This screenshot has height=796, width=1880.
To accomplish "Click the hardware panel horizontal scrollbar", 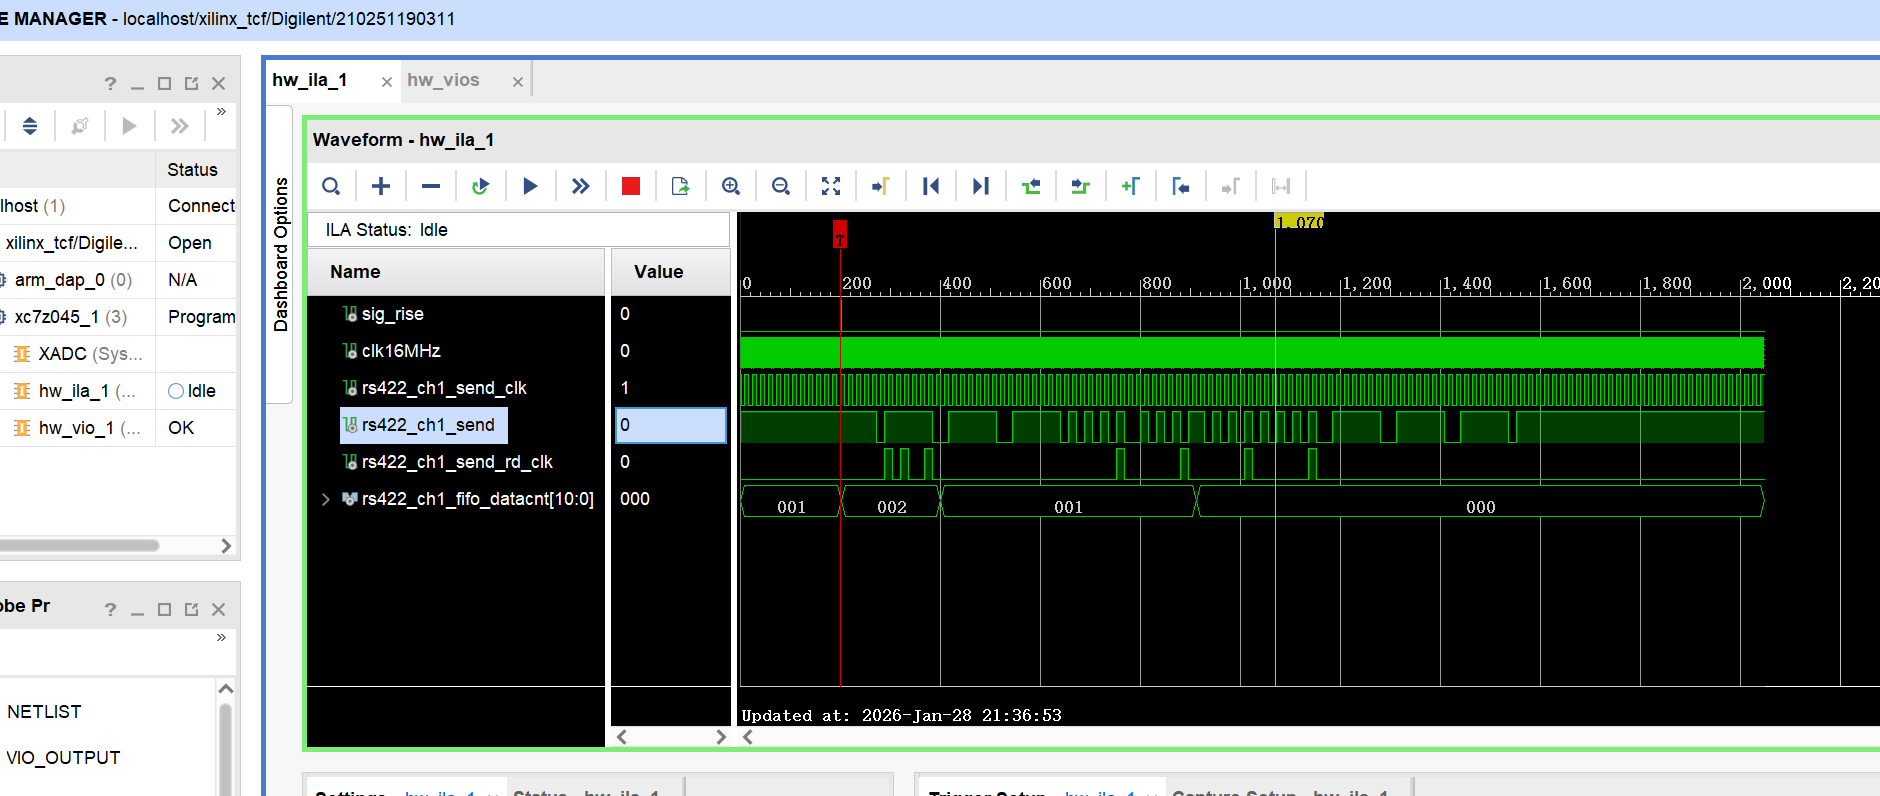I will [80, 545].
